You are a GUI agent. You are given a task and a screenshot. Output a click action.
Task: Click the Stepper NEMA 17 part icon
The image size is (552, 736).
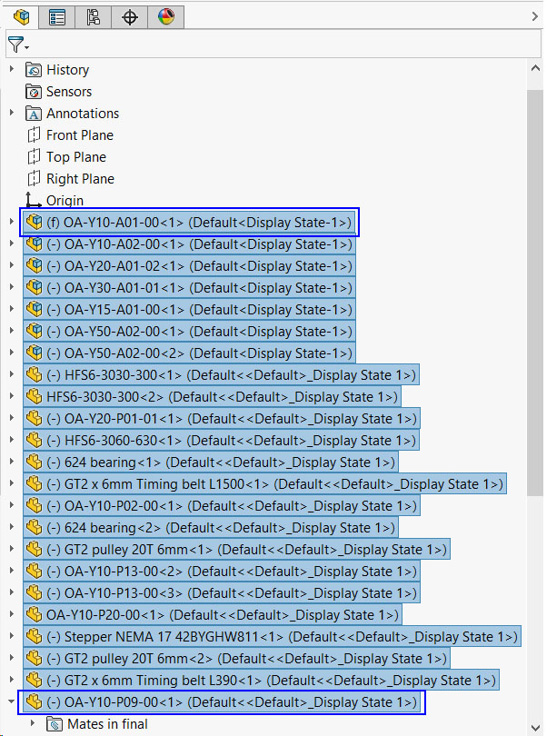point(34,636)
